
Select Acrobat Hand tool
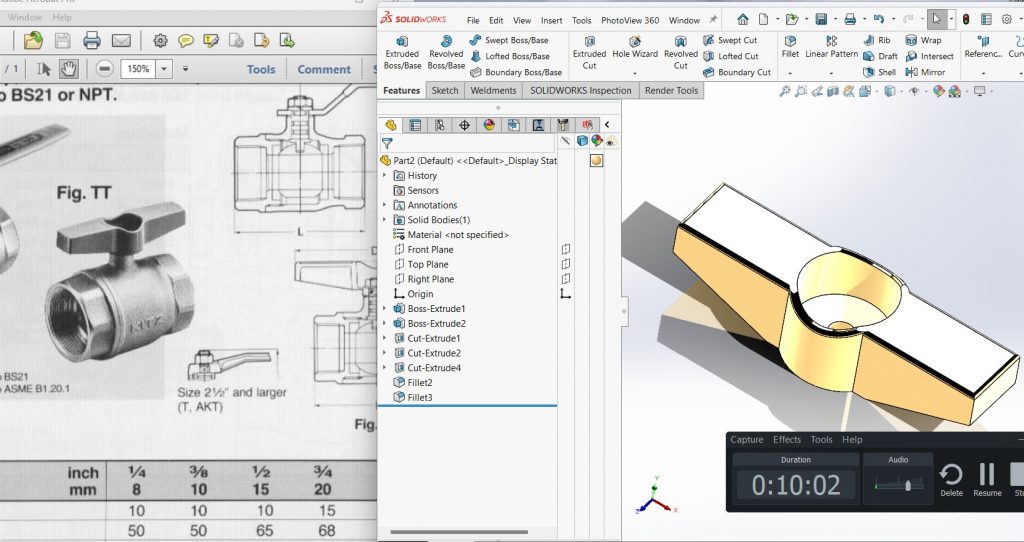[69, 68]
